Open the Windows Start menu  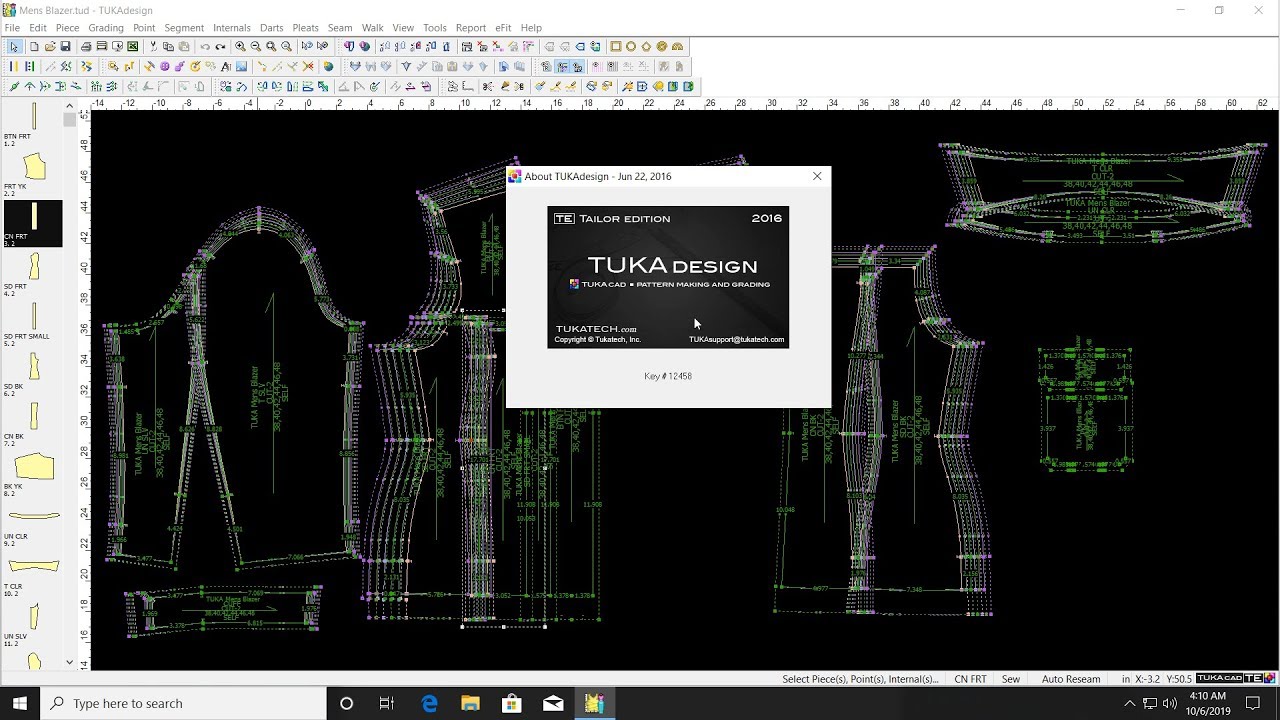coord(20,703)
